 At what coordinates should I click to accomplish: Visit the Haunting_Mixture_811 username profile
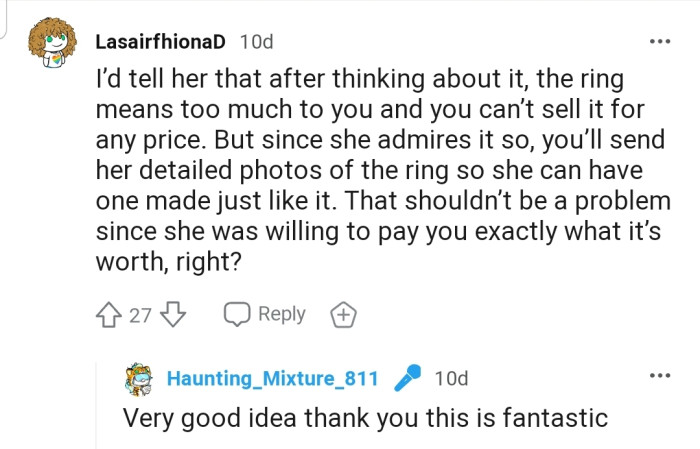click(x=272, y=378)
